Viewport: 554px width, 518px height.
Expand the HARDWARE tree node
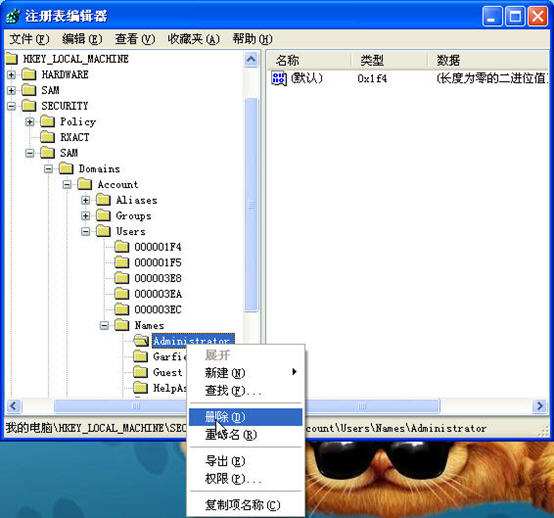click(x=11, y=75)
